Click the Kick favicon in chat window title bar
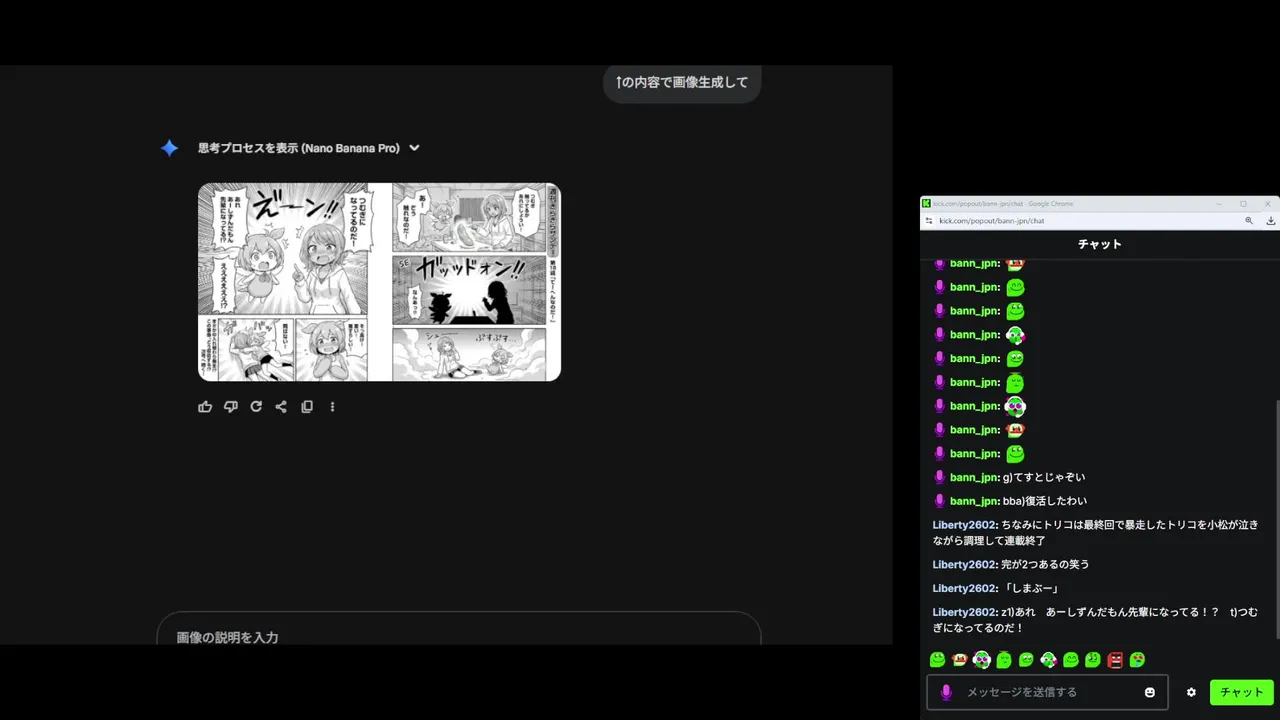 point(927,203)
